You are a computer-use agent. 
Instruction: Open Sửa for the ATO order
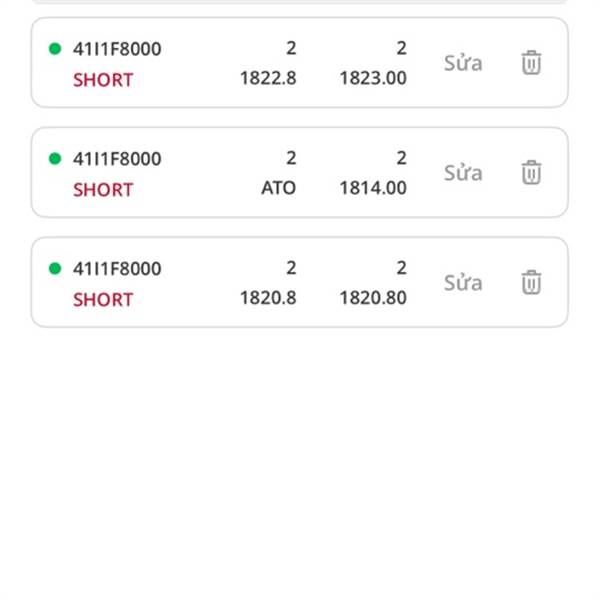(463, 173)
